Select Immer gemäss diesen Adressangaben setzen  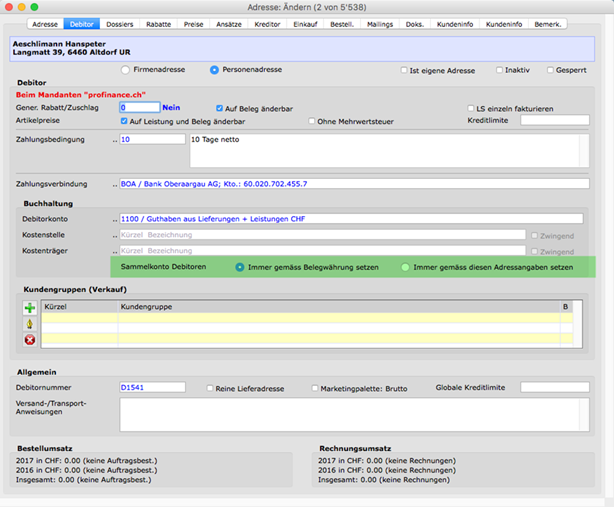[x=405, y=267]
